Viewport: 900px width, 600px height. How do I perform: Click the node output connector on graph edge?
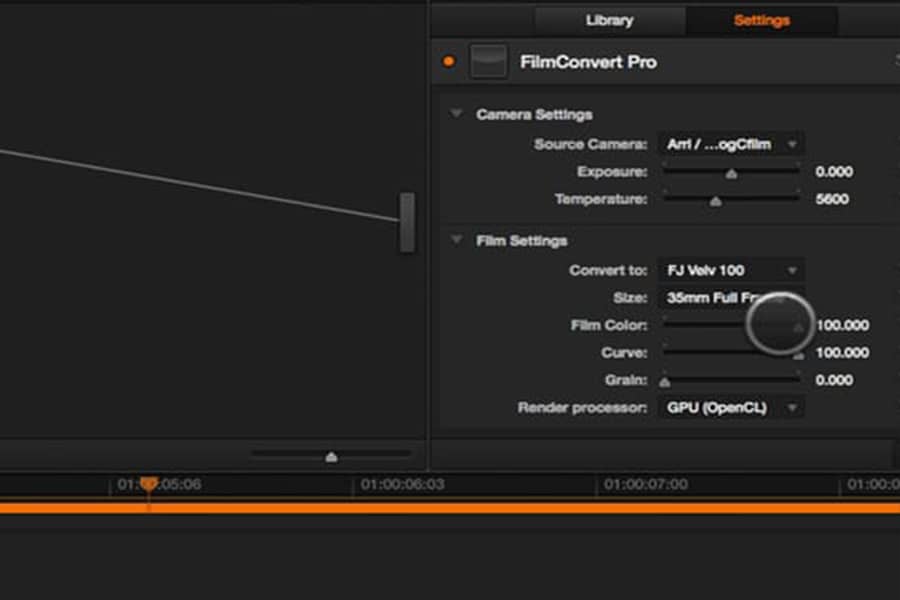click(x=407, y=222)
